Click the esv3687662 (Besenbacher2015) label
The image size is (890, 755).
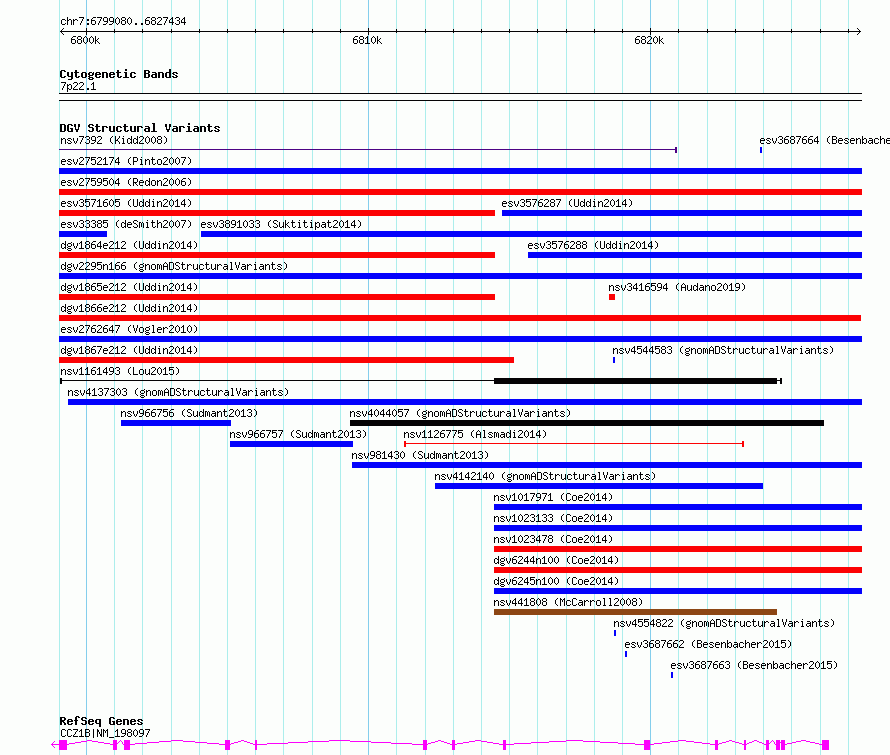pyautogui.click(x=708, y=644)
